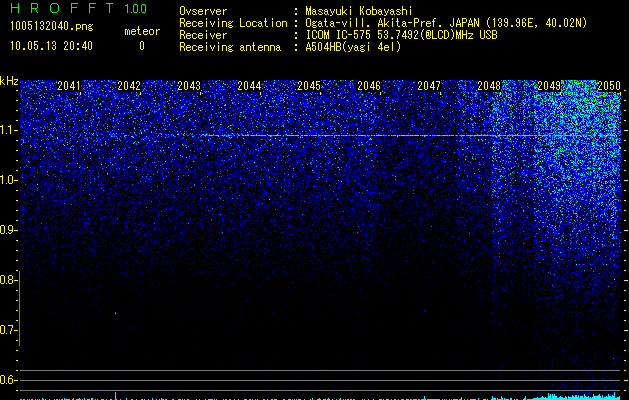The image size is (629, 400).
Task: Click the 2047 time marker
Action: (x=429, y=86)
